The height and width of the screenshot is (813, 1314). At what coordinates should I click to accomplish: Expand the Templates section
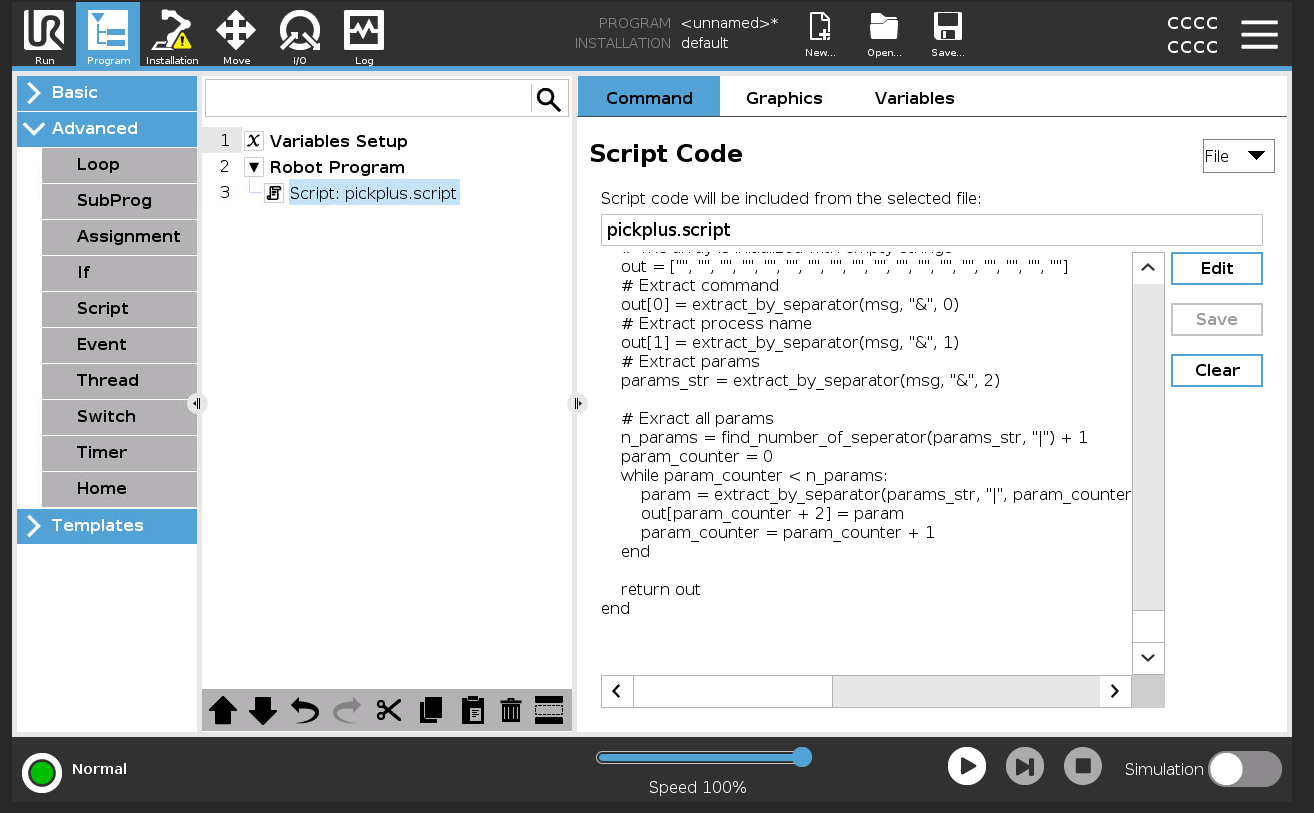pyautogui.click(x=107, y=526)
